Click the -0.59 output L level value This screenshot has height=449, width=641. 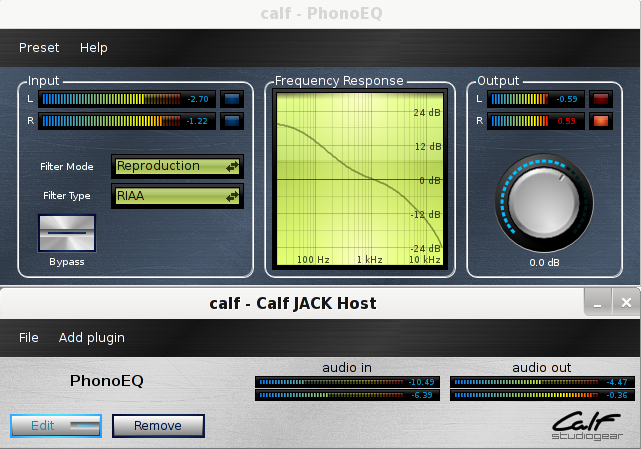click(567, 99)
